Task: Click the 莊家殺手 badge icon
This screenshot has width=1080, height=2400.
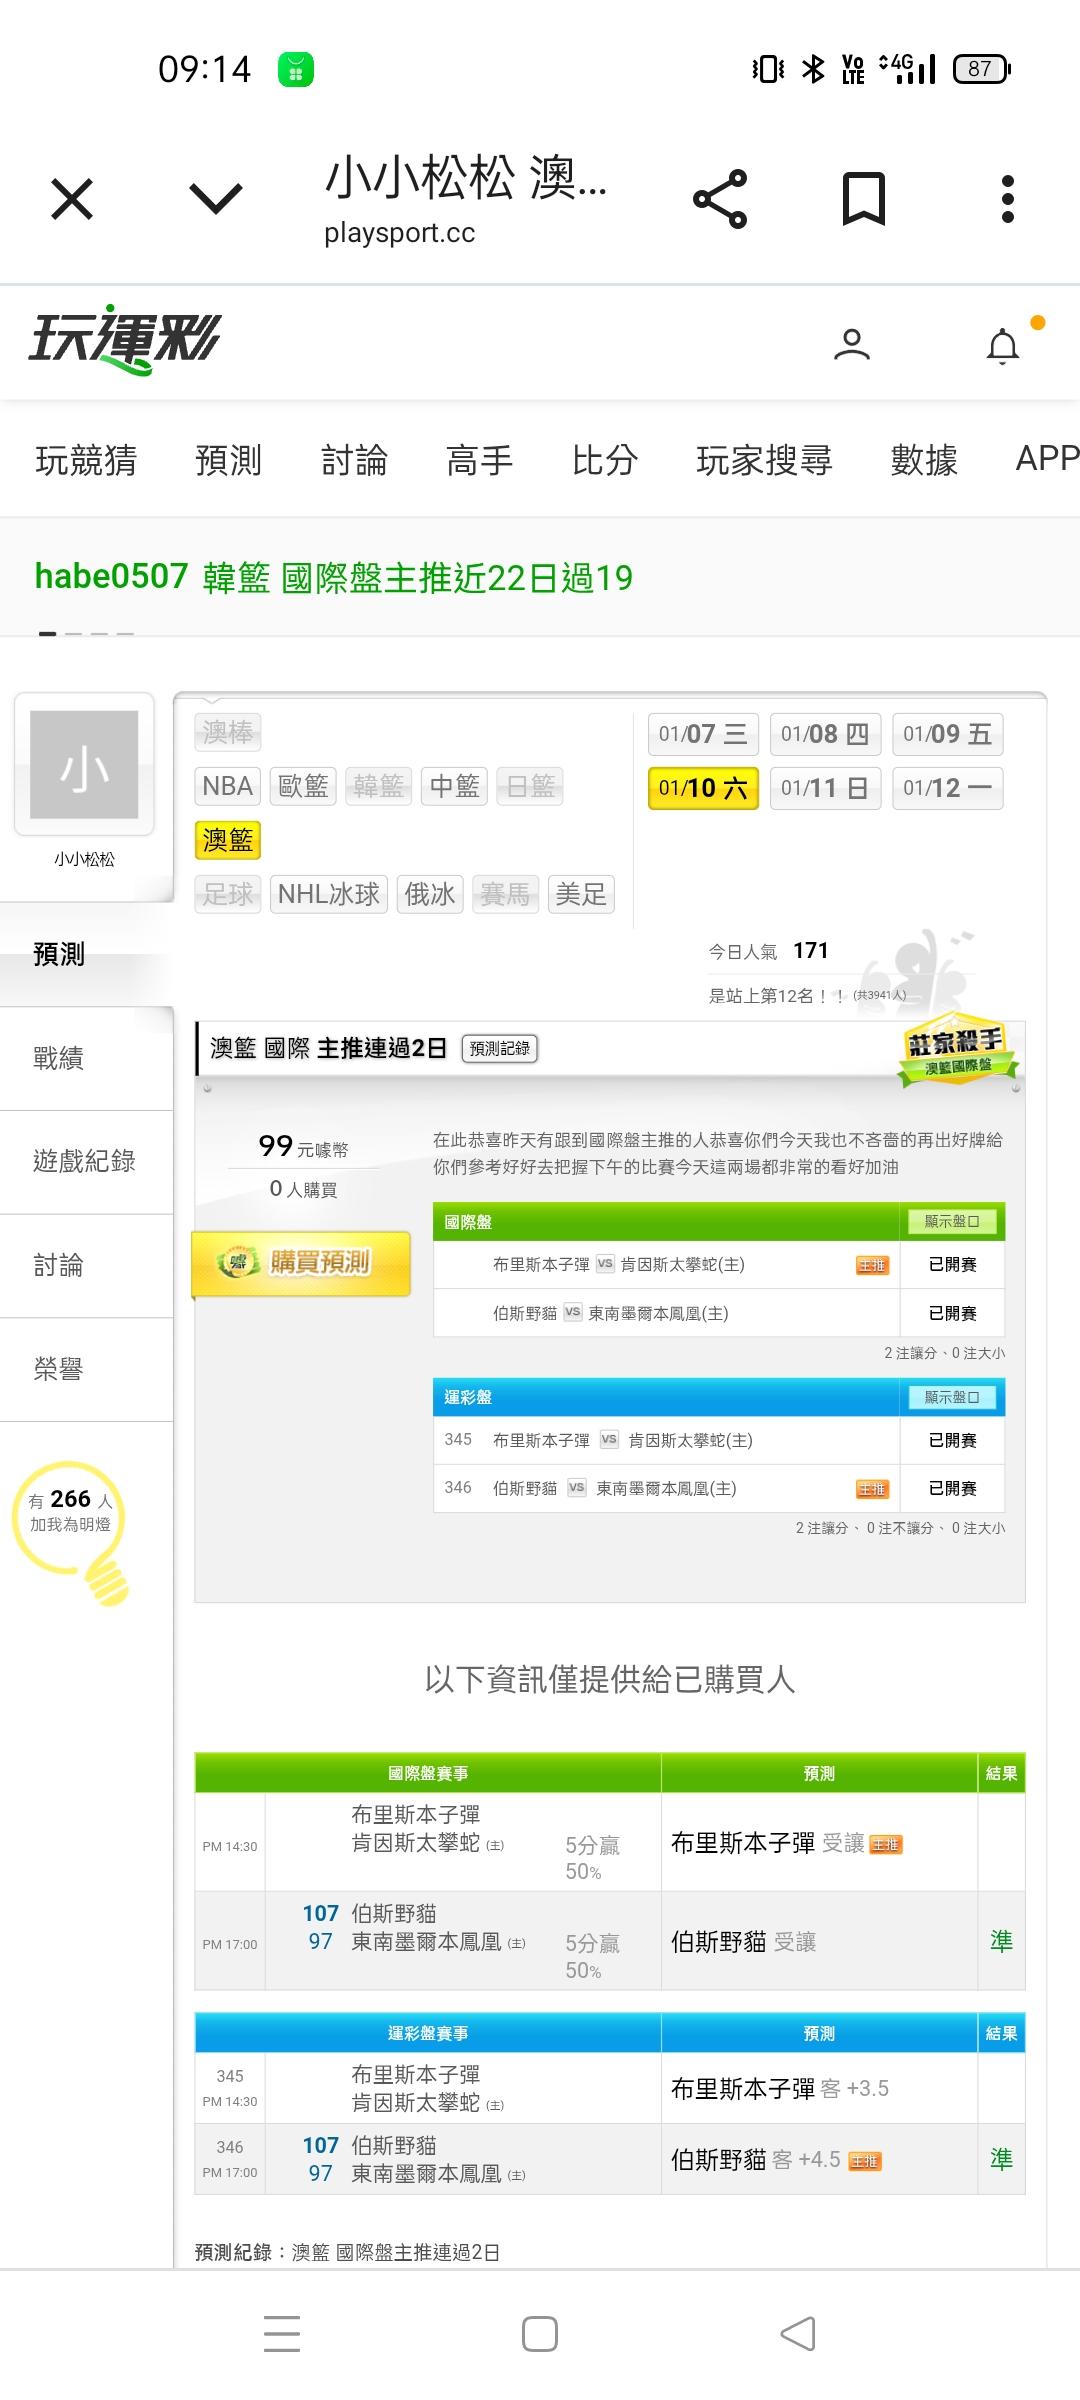Action: [957, 1050]
